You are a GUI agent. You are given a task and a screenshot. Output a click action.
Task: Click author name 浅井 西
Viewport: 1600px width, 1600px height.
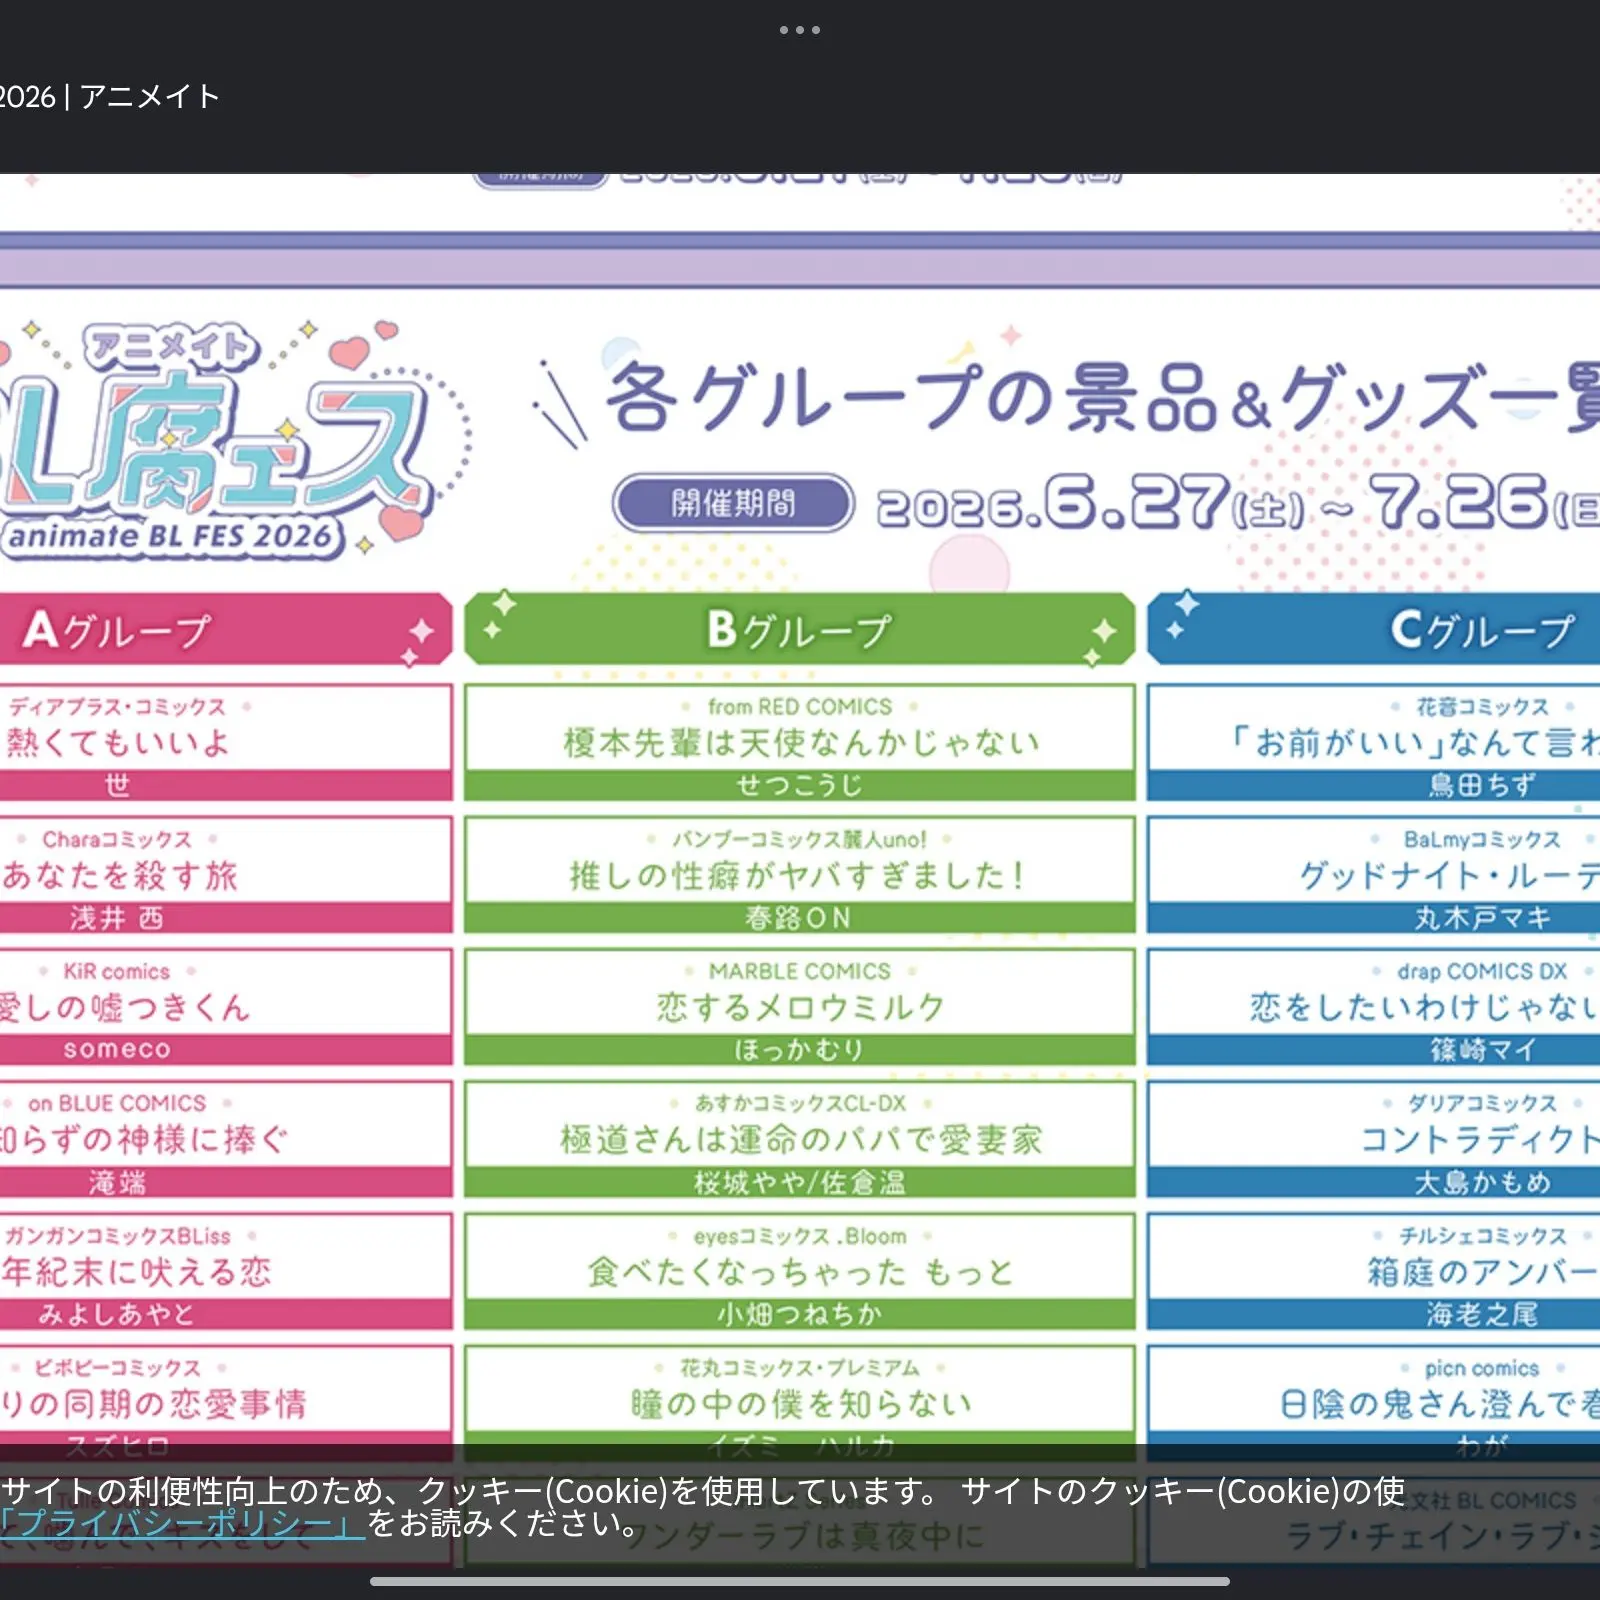pos(117,917)
